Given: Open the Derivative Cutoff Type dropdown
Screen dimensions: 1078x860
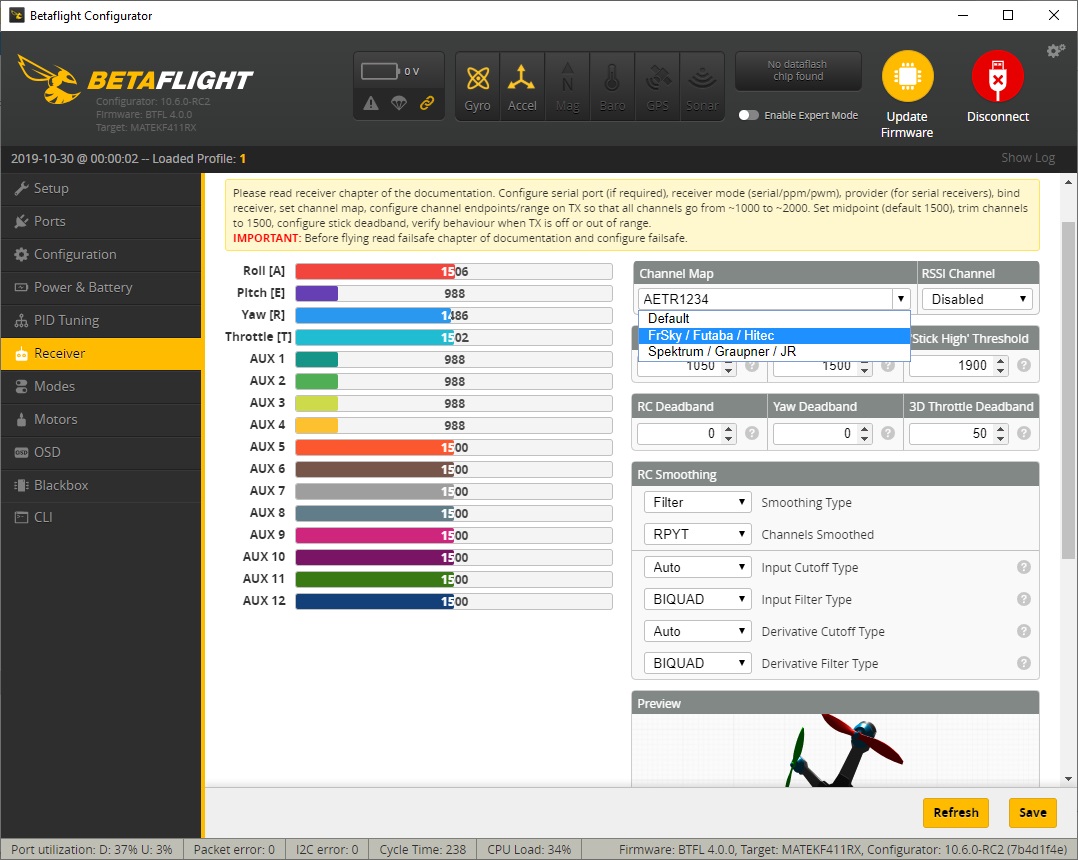Looking at the screenshot, I should [696, 631].
